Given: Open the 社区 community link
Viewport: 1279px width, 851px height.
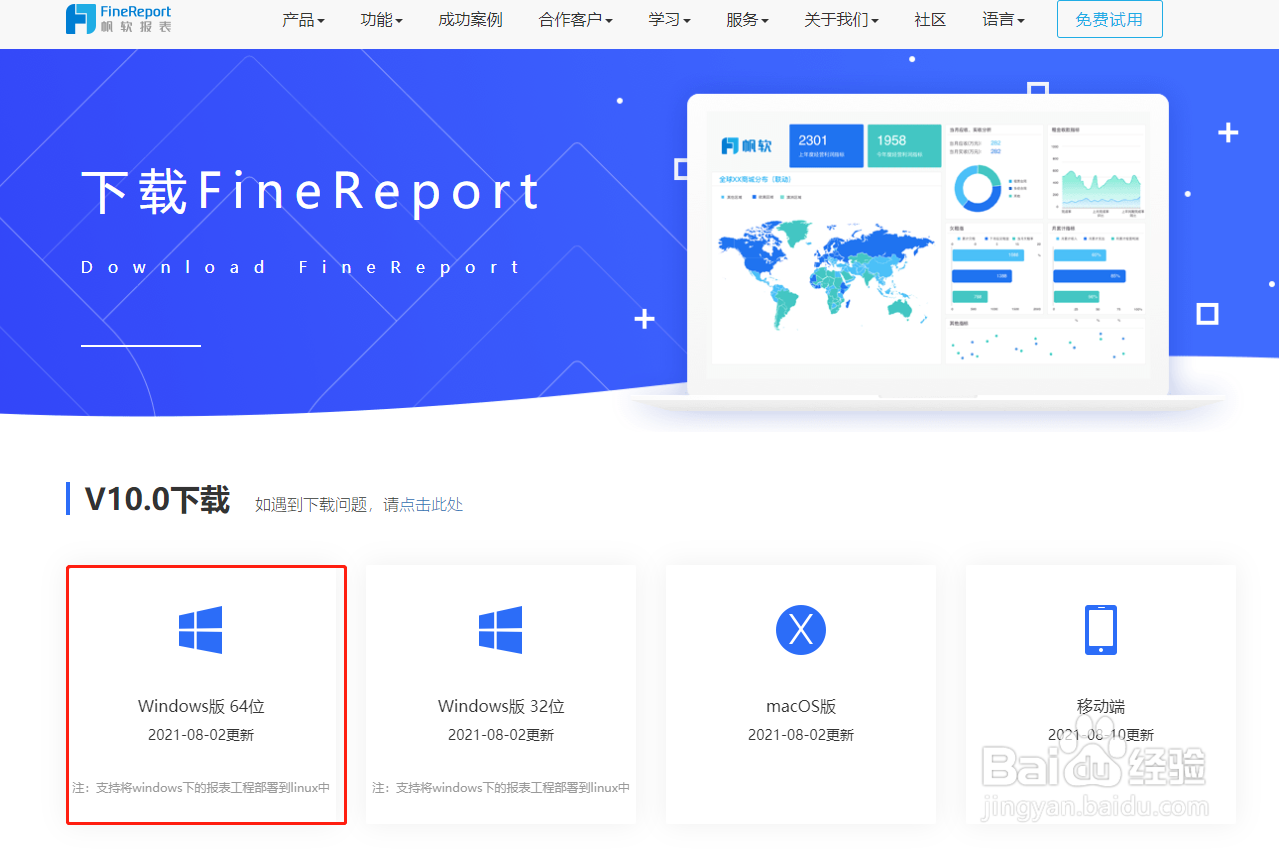Looking at the screenshot, I should click(930, 20).
